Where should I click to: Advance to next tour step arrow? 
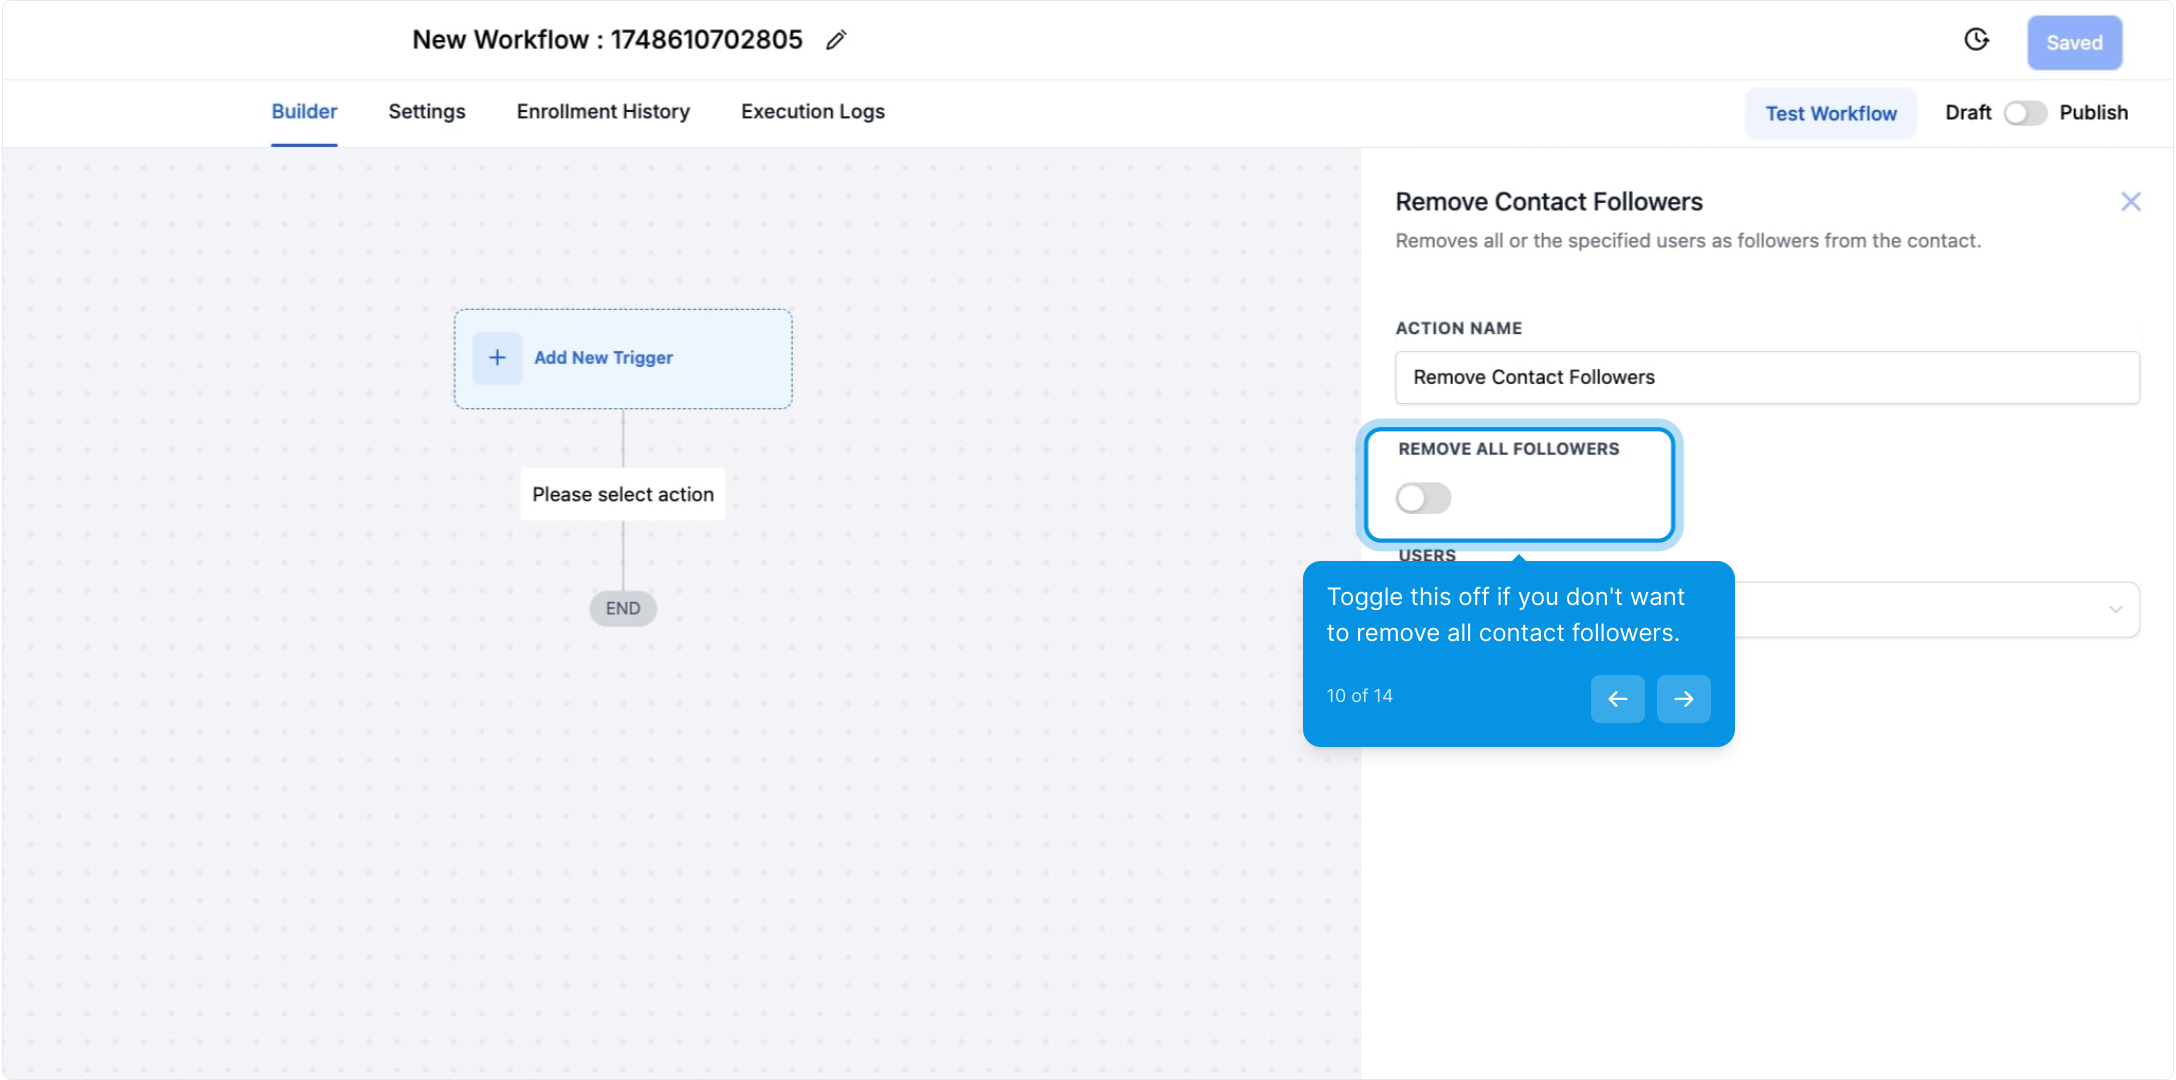click(x=1683, y=699)
